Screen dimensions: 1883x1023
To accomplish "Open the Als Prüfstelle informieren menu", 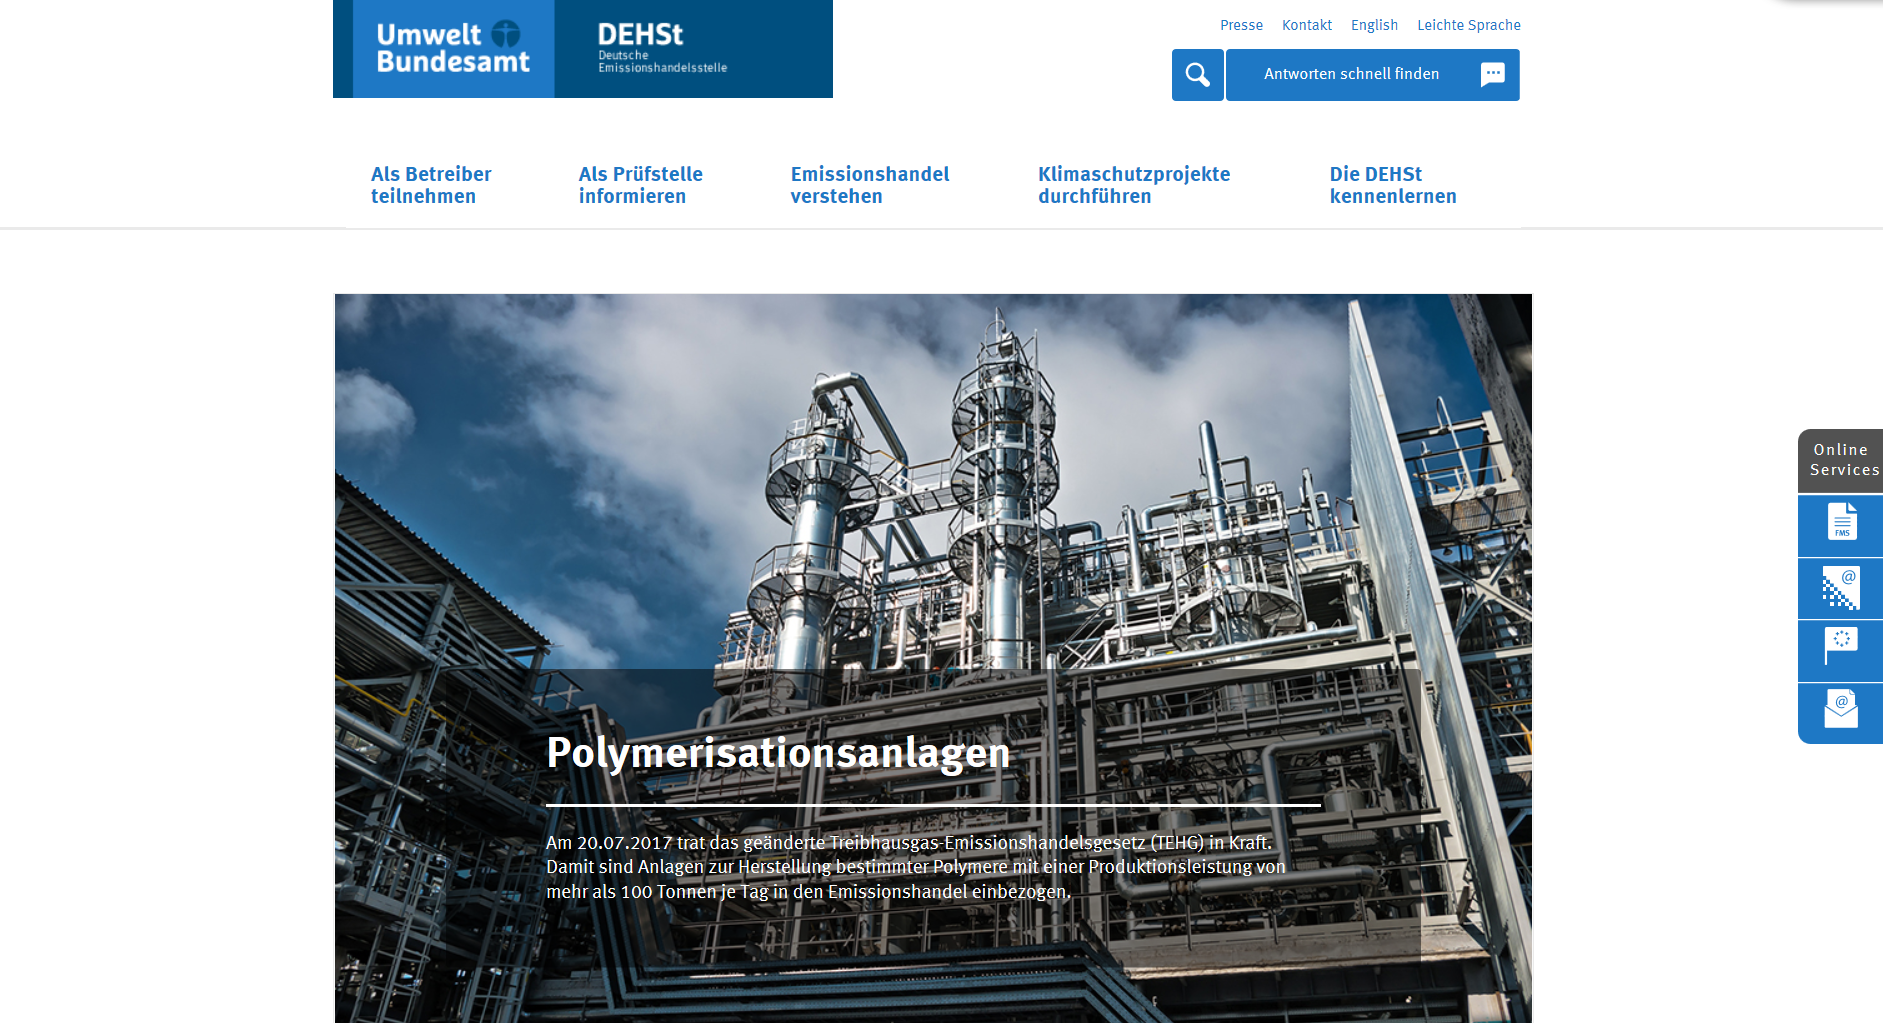I will 640,185.
